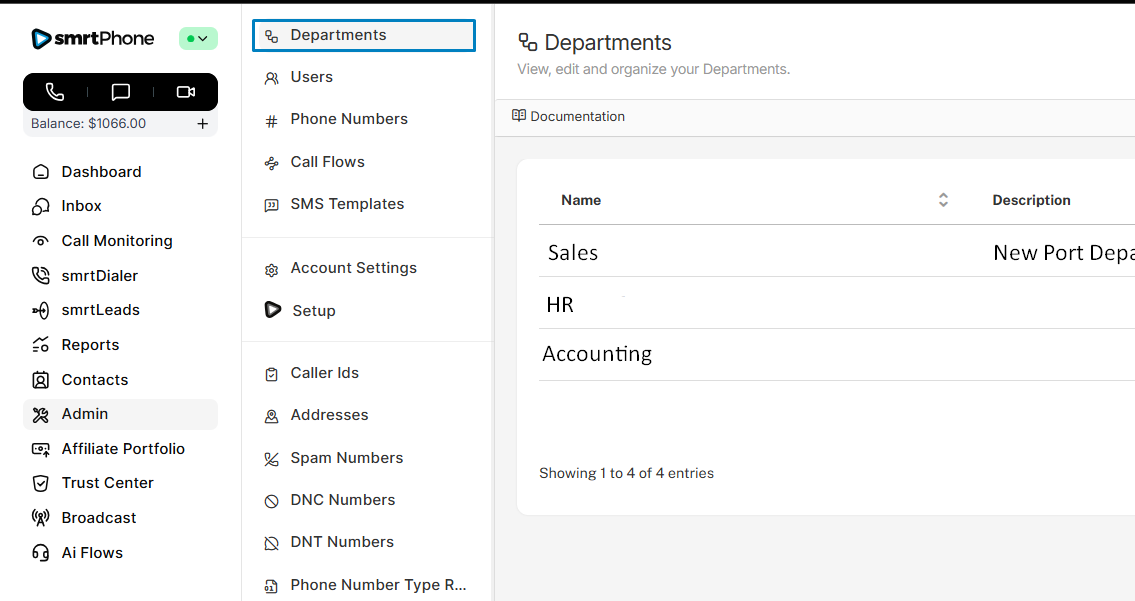Viewport: 1135px width, 601px height.
Task: Click the Accounting department entry
Action: pos(597,354)
